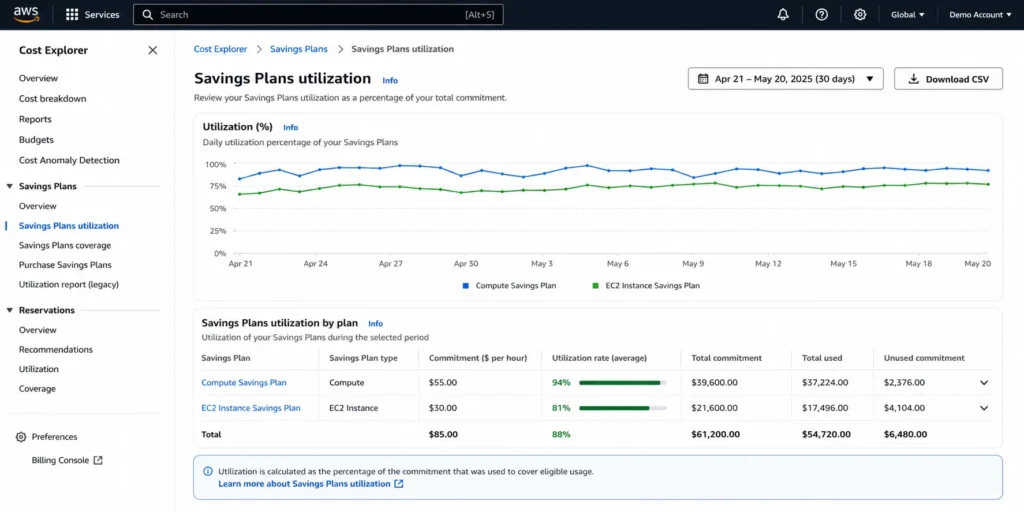The image size is (1024, 512).
Task: Open Recommendations under Reservations
Action: pyautogui.click(x=56, y=349)
